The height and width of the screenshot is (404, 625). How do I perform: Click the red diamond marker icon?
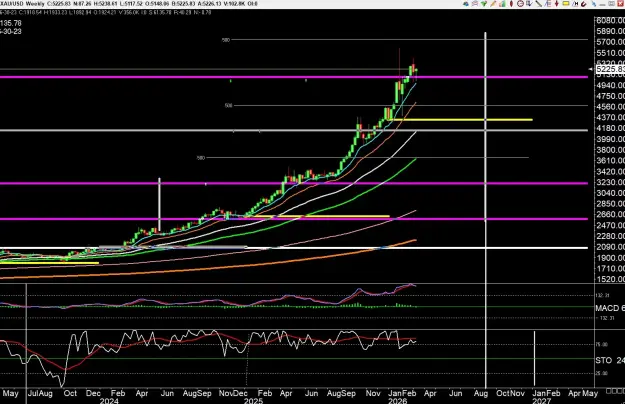click(x=511, y=4)
